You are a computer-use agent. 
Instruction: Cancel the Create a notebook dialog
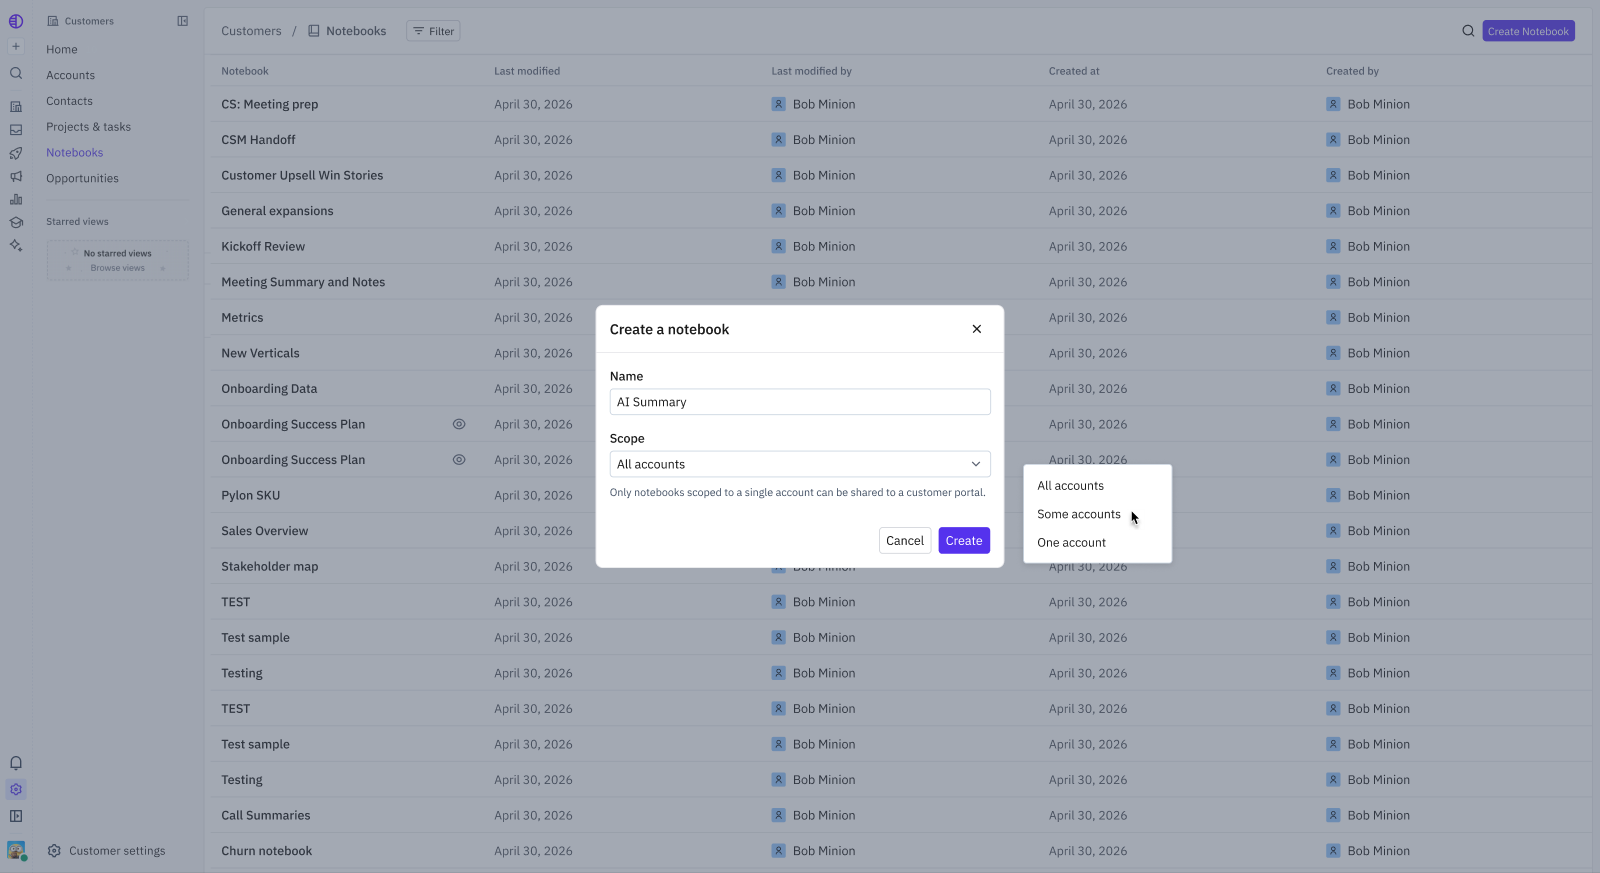(905, 541)
